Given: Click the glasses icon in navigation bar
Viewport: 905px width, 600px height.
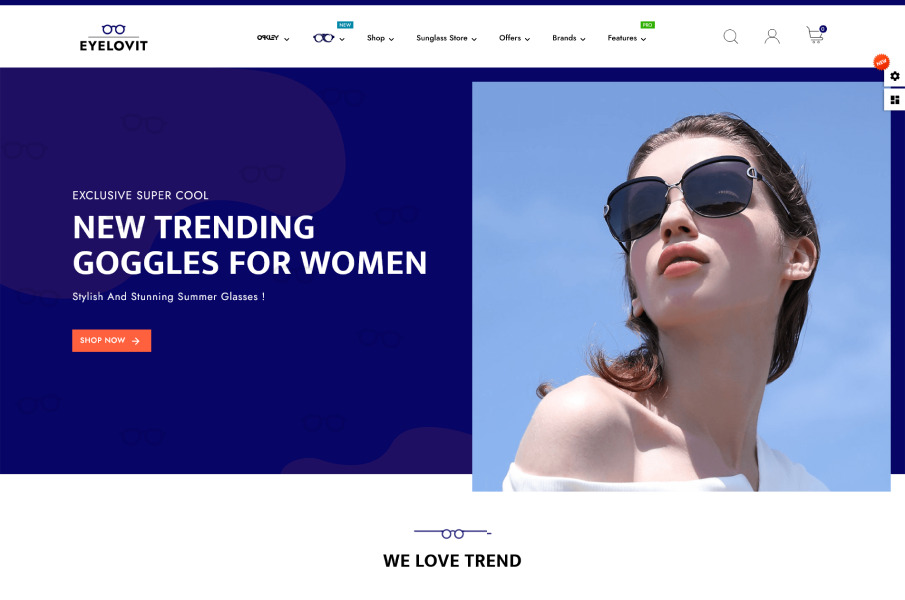Looking at the screenshot, I should [324, 38].
